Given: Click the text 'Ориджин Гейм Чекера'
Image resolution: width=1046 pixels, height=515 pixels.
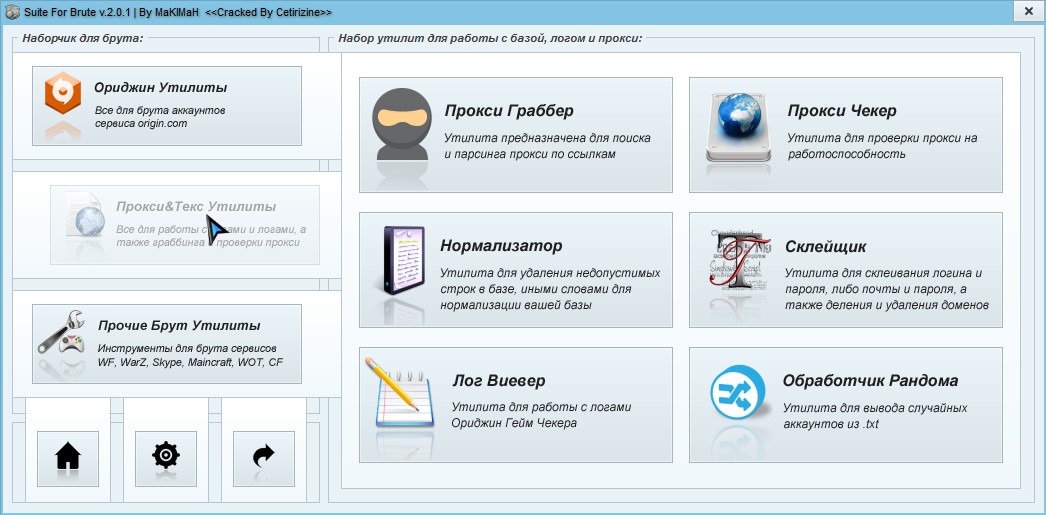Looking at the screenshot, I should 514,423.
